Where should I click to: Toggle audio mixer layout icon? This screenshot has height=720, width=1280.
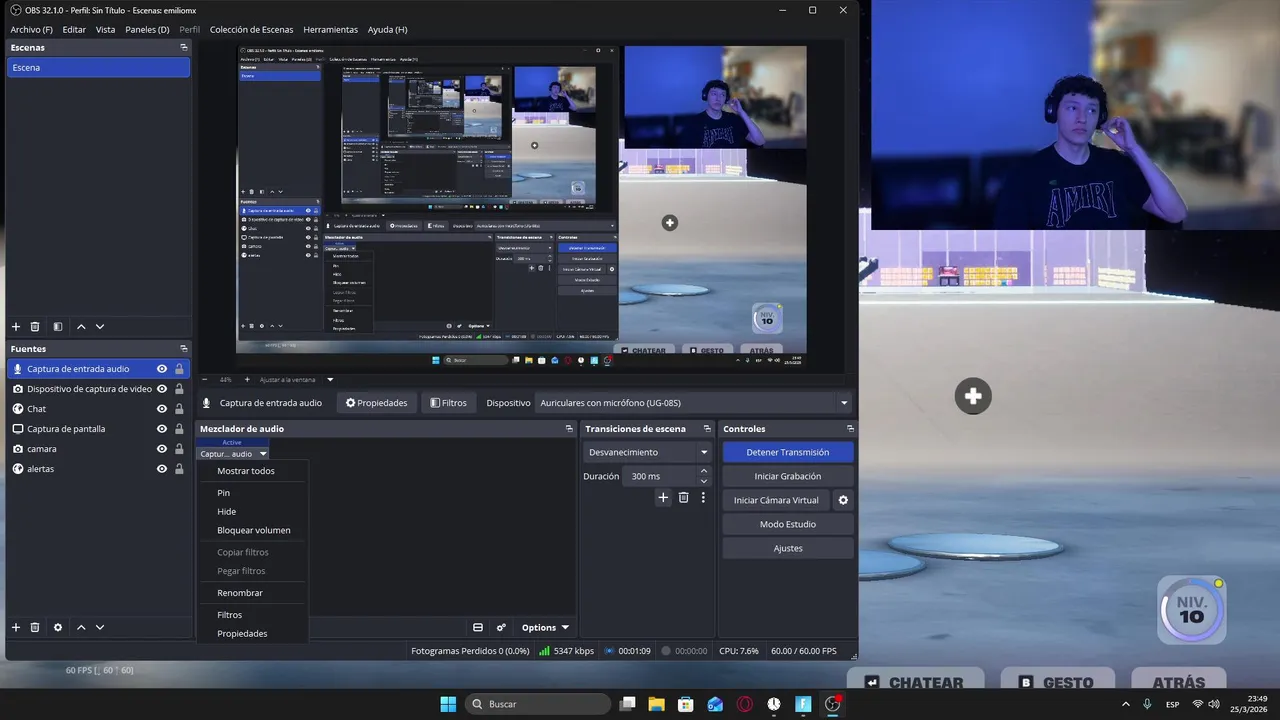478,628
